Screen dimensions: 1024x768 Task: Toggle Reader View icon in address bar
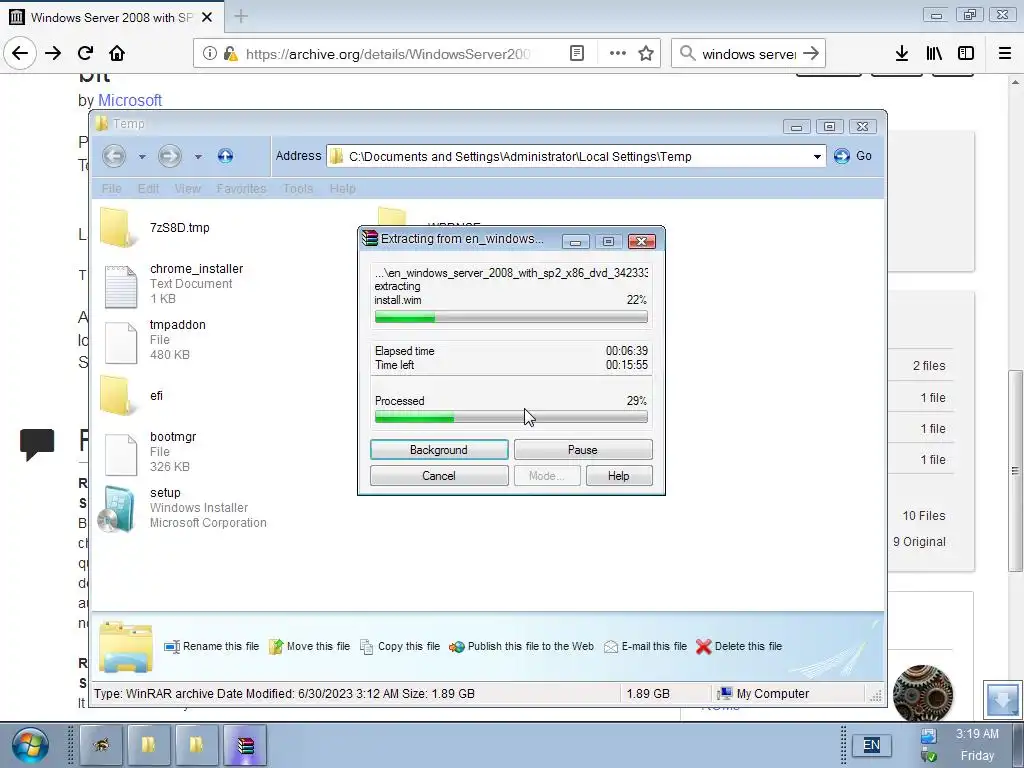pos(577,54)
